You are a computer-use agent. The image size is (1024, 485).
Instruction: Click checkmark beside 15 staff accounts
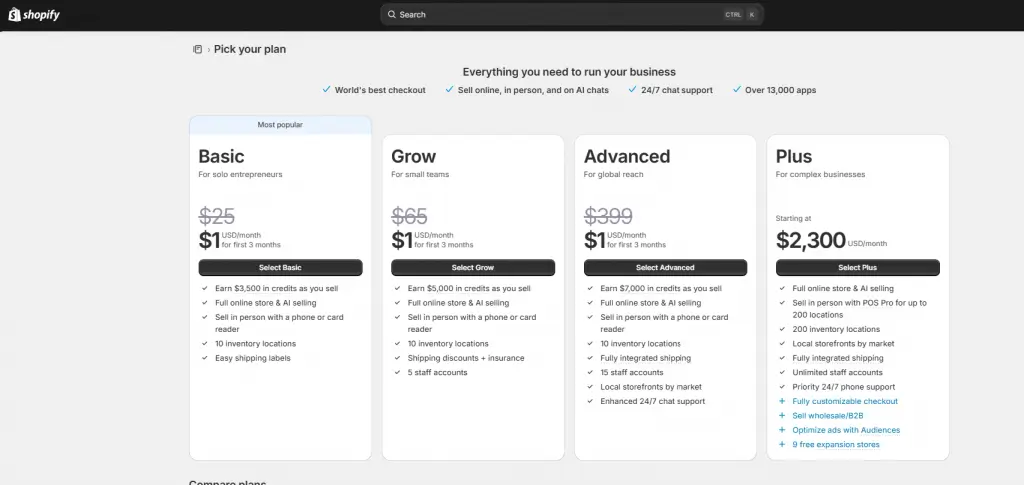click(590, 373)
